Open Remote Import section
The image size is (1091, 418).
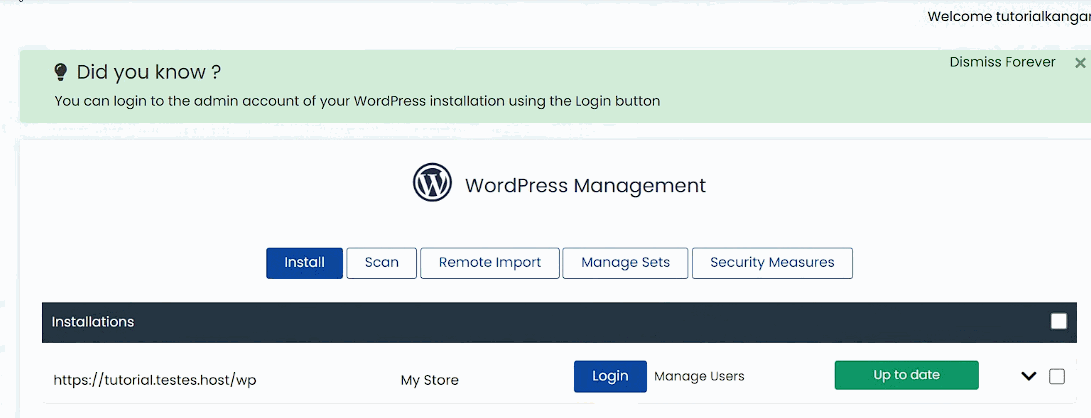point(489,263)
